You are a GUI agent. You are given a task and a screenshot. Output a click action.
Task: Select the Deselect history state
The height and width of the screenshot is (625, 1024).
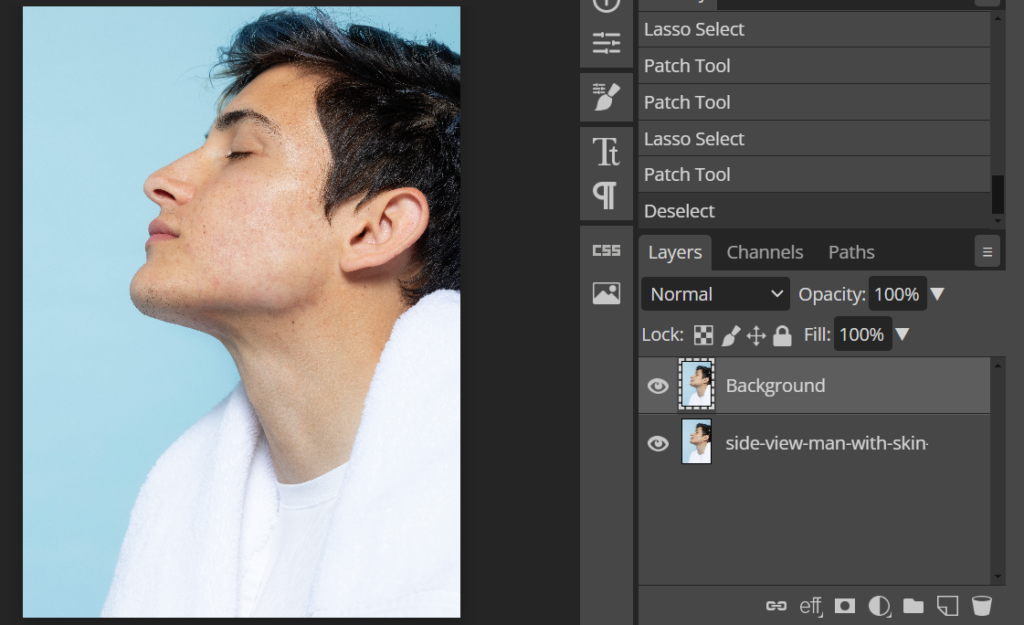coord(814,211)
